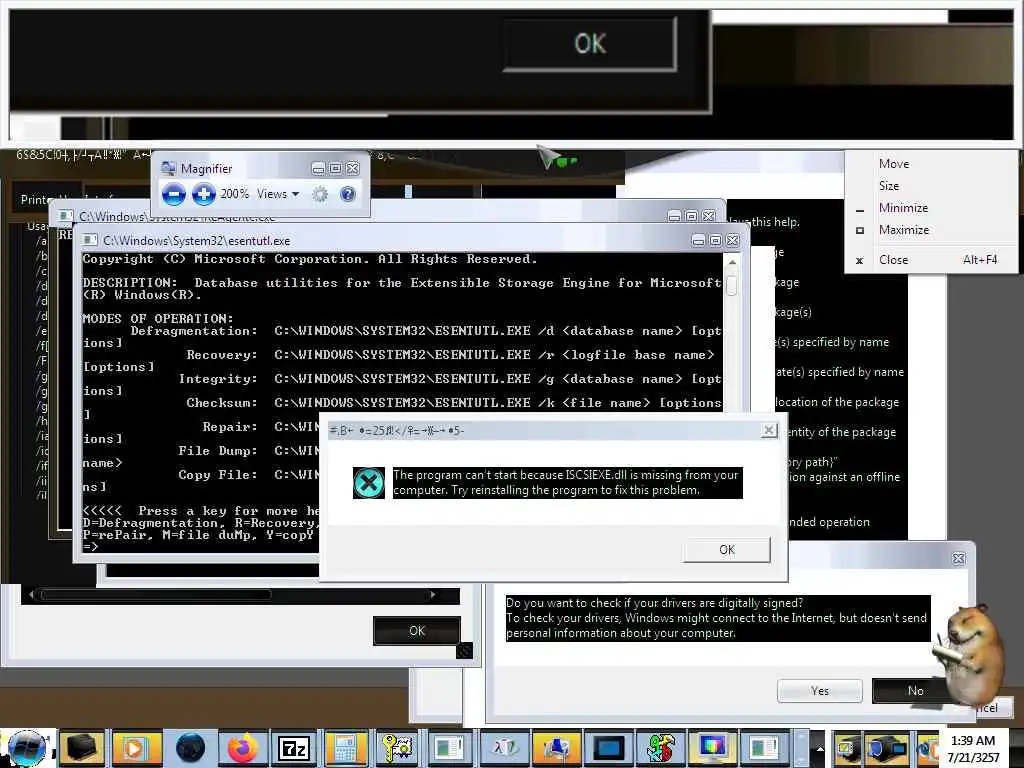Open the color display monitor taskbar icon
1024x768 pixels.
(x=712, y=748)
